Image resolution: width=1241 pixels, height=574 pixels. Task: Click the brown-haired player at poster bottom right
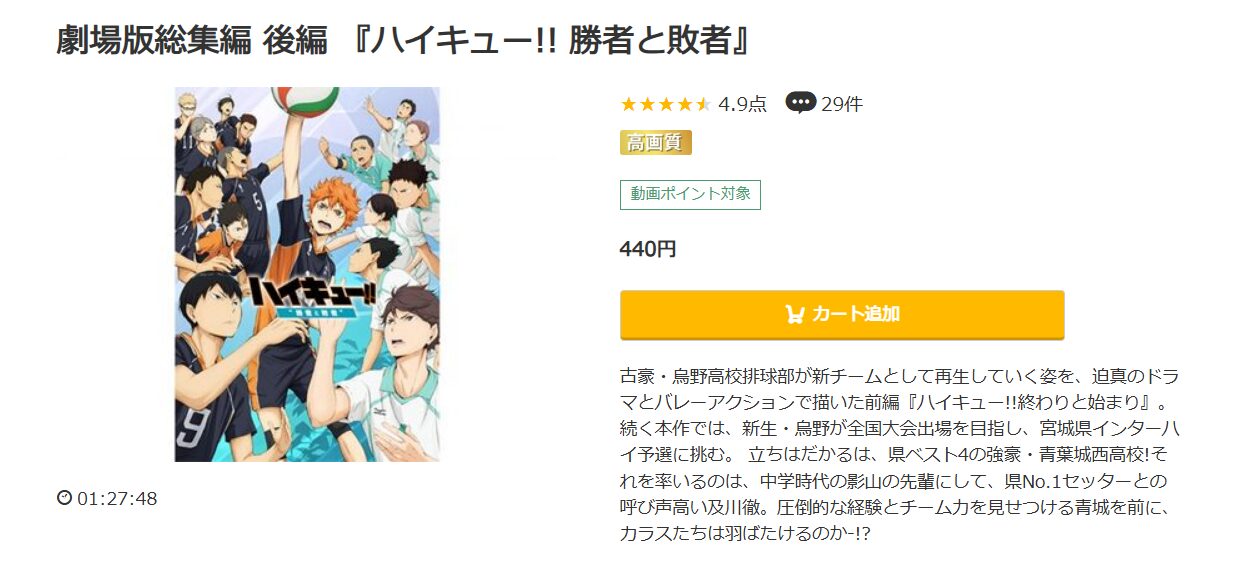404,330
